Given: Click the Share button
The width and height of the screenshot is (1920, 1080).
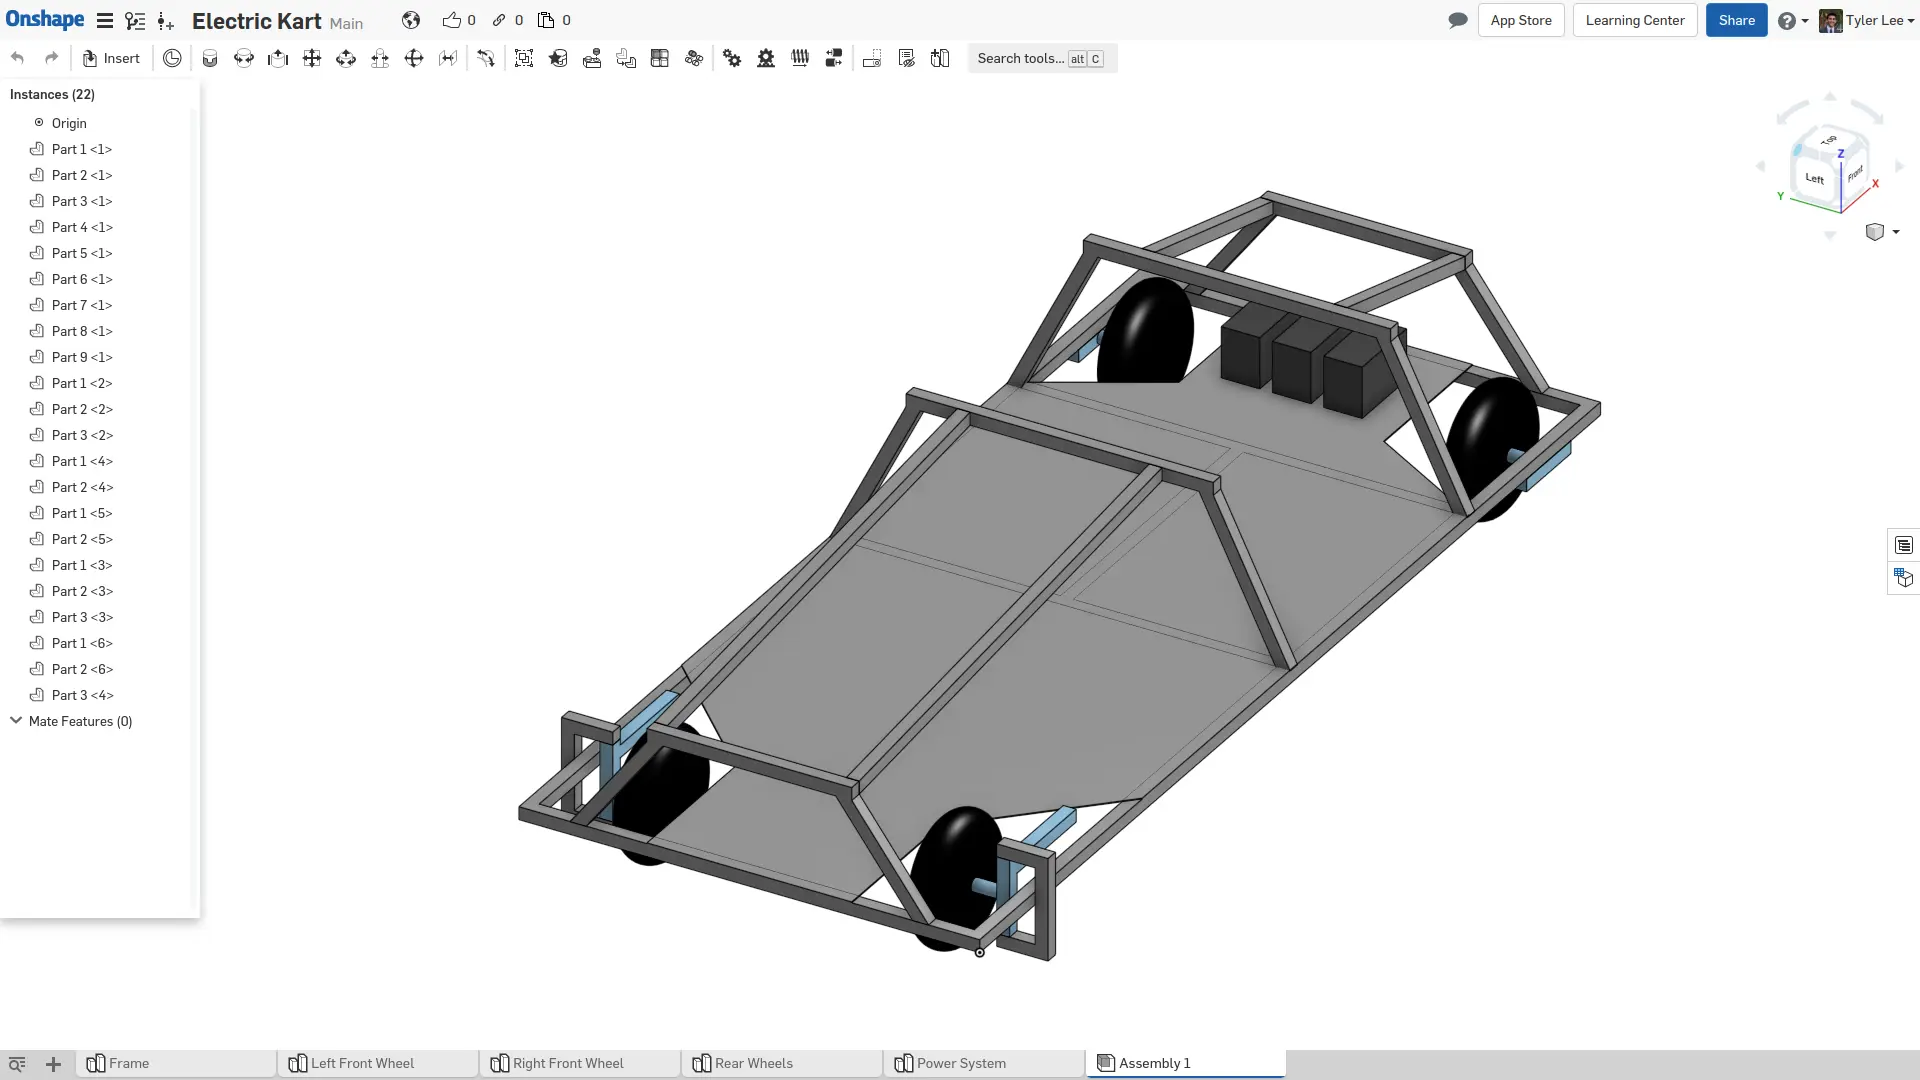Looking at the screenshot, I should point(1736,21).
